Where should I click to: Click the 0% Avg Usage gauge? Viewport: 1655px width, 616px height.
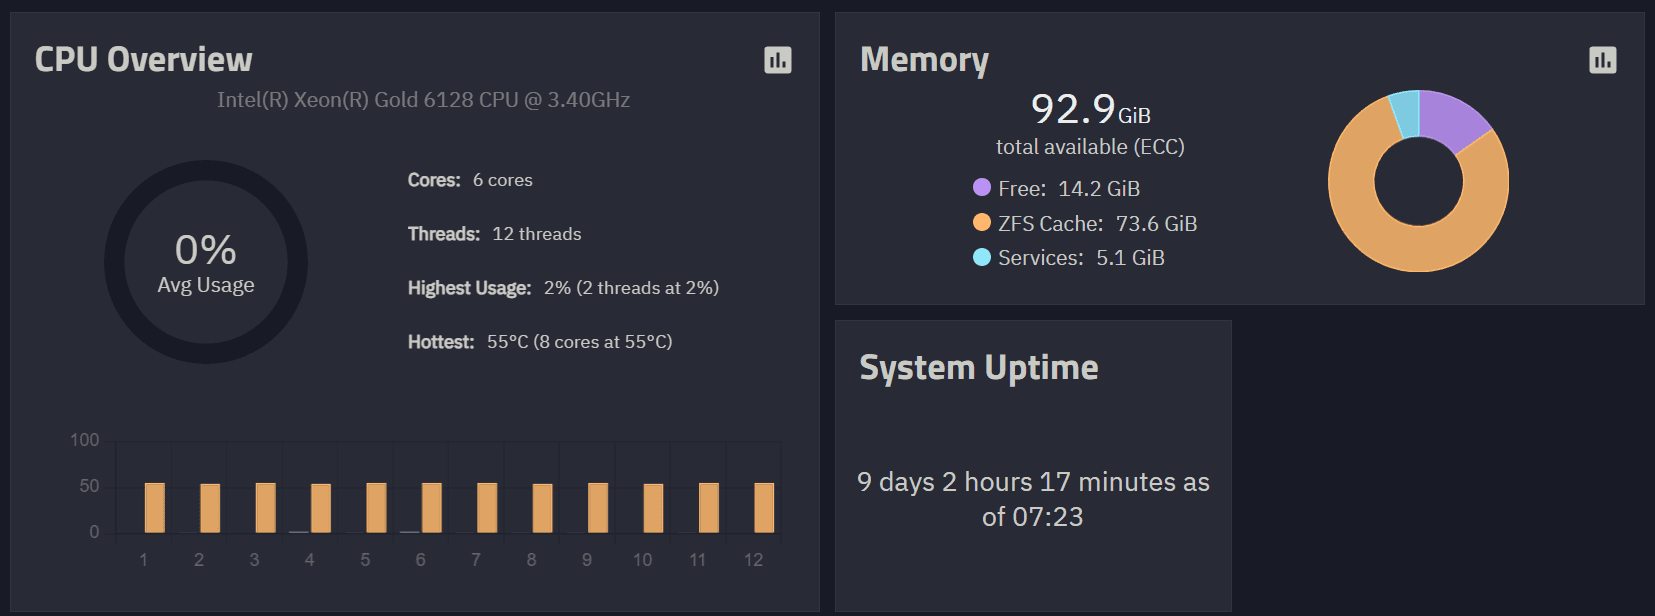206,262
